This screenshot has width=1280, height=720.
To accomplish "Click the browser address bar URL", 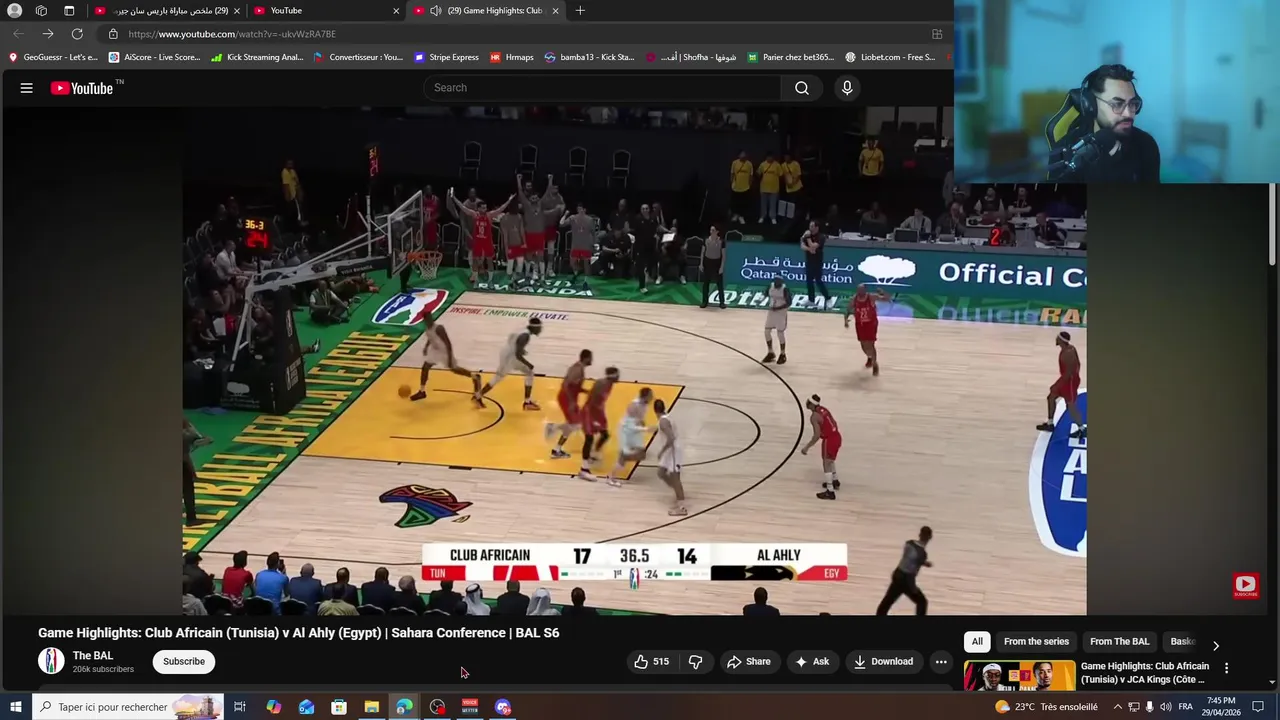I will pos(232,34).
